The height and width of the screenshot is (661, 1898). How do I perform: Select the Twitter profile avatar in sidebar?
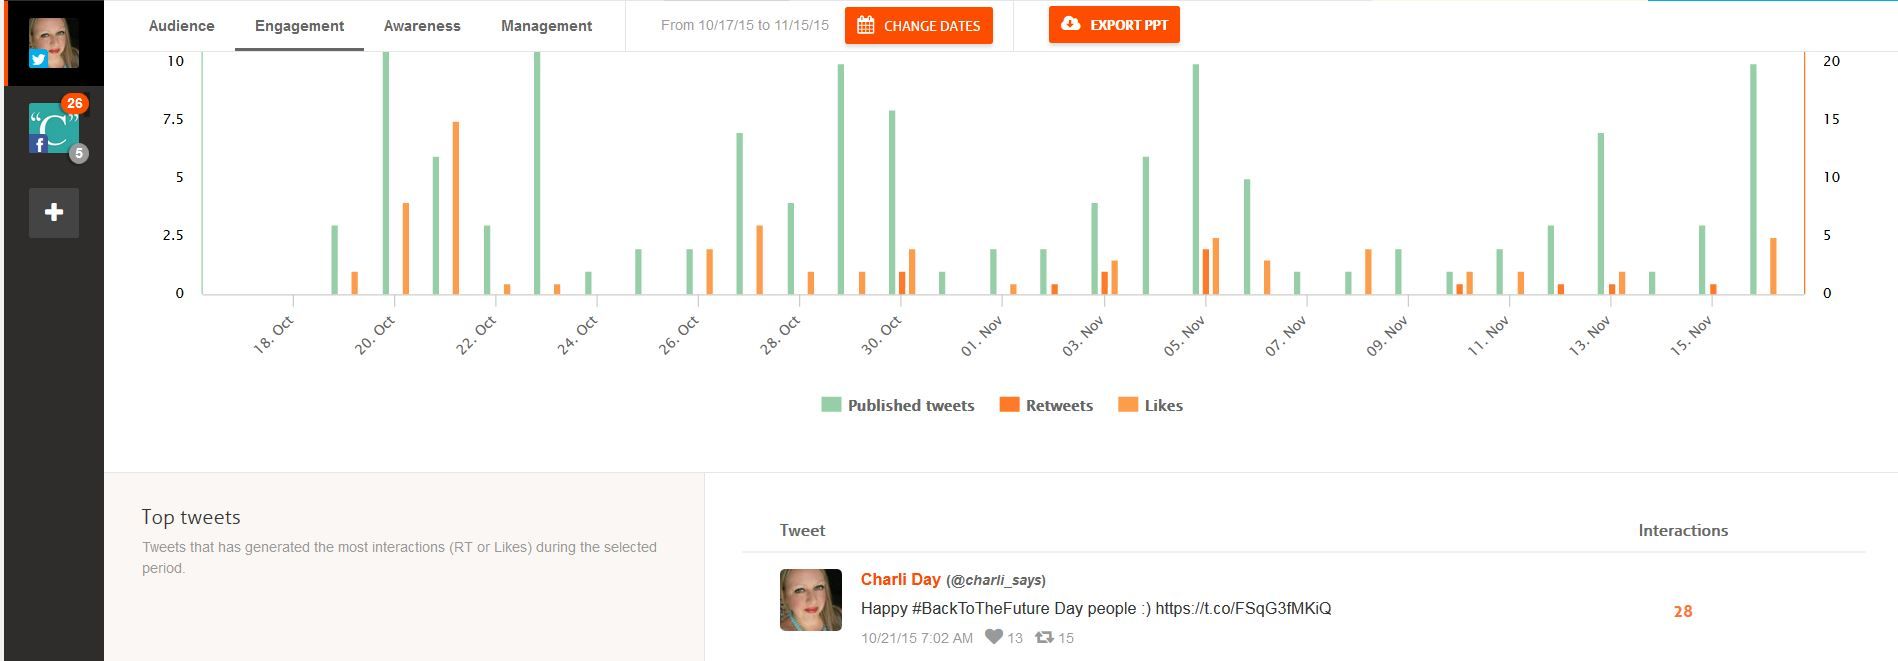click(x=53, y=43)
